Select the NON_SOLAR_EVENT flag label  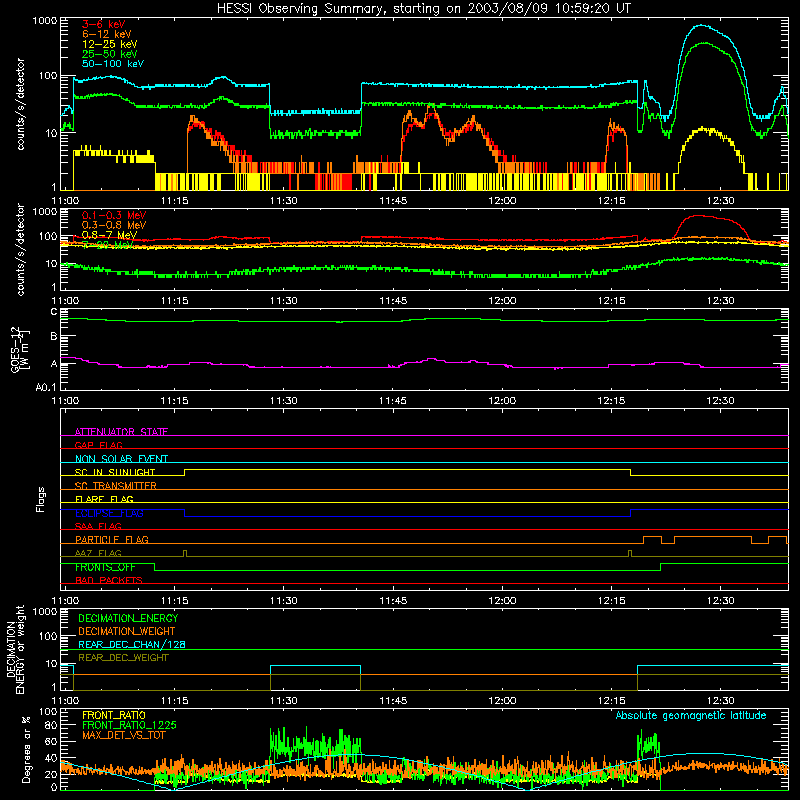coord(121,459)
